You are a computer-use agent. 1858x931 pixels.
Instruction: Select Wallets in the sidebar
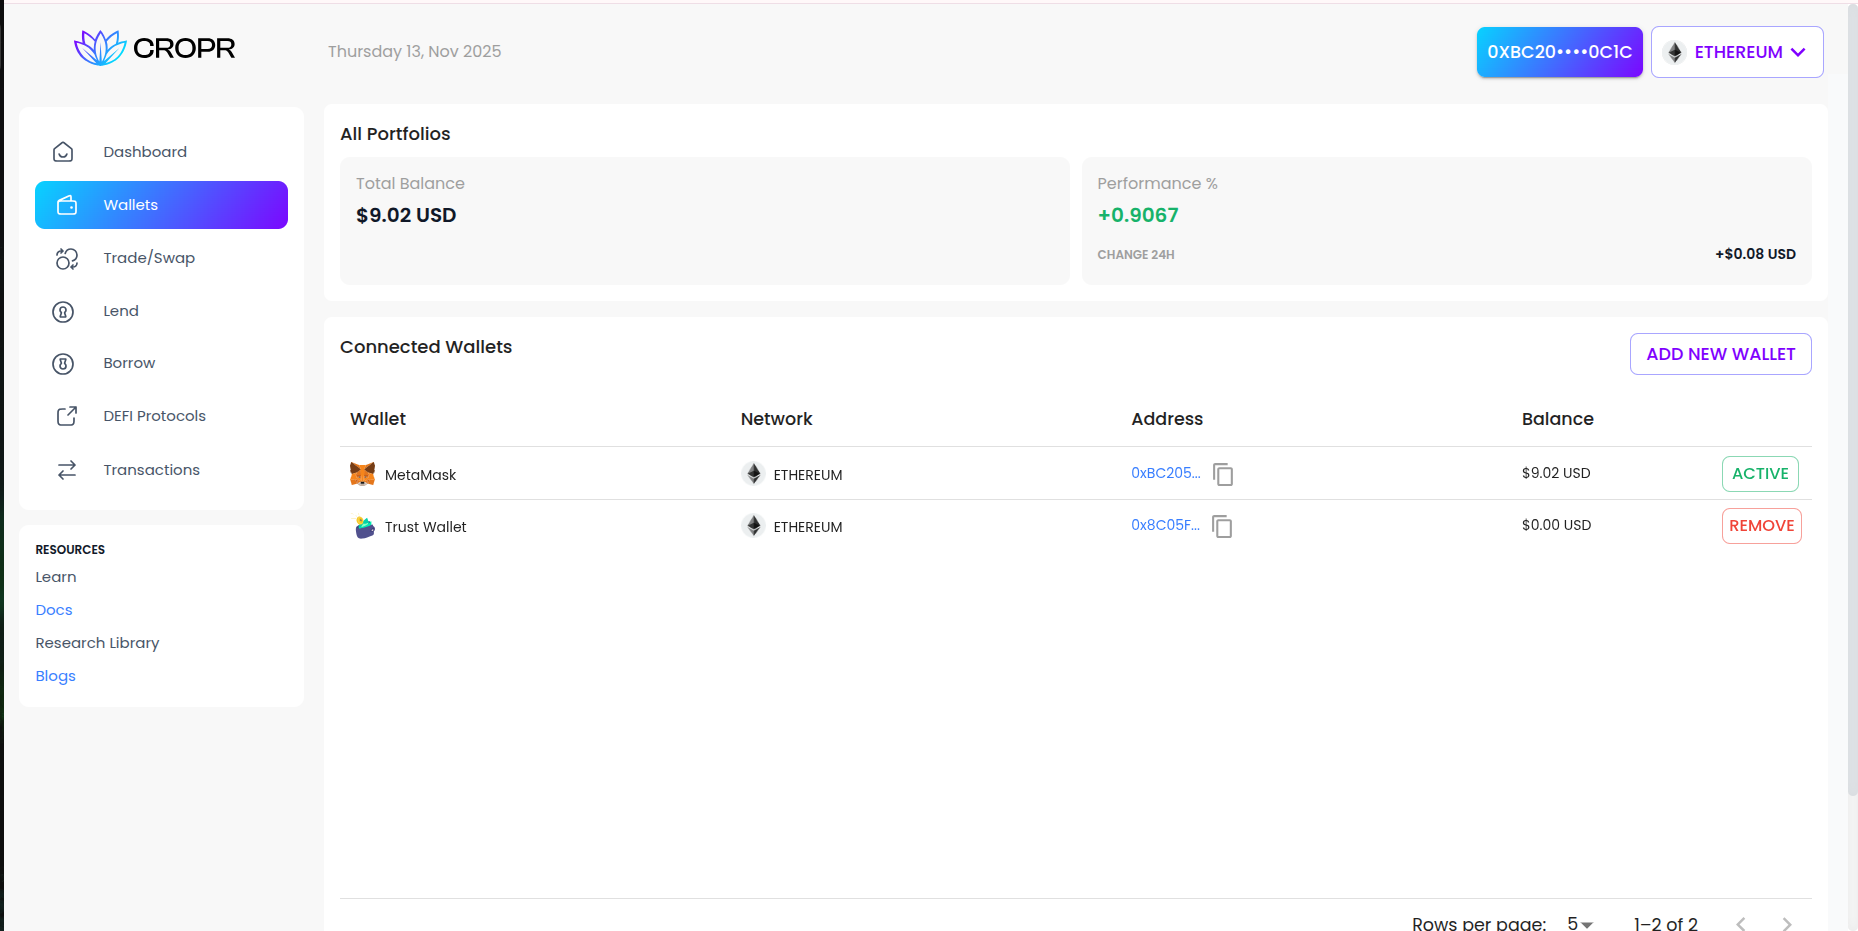pyautogui.click(x=161, y=205)
